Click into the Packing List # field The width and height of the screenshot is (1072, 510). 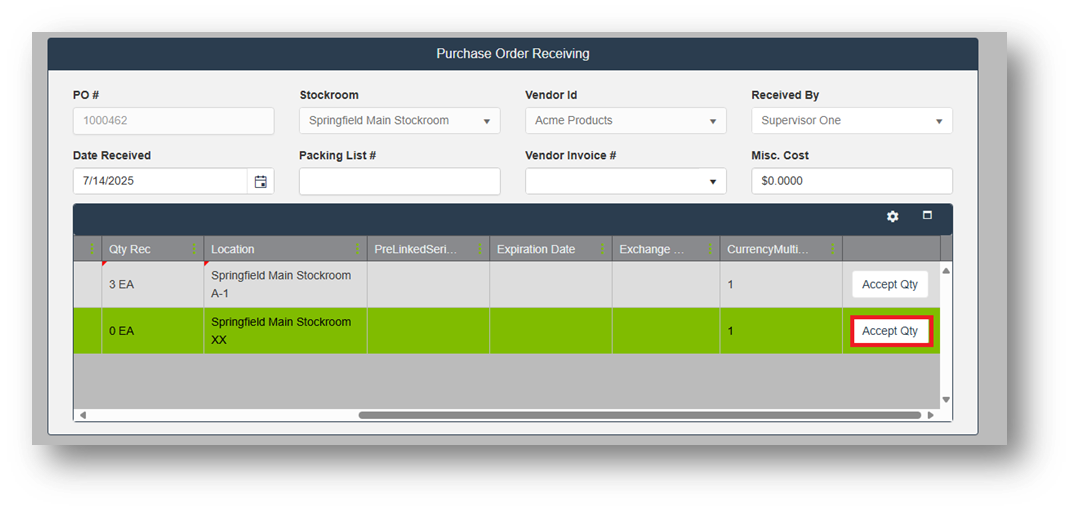(x=399, y=181)
